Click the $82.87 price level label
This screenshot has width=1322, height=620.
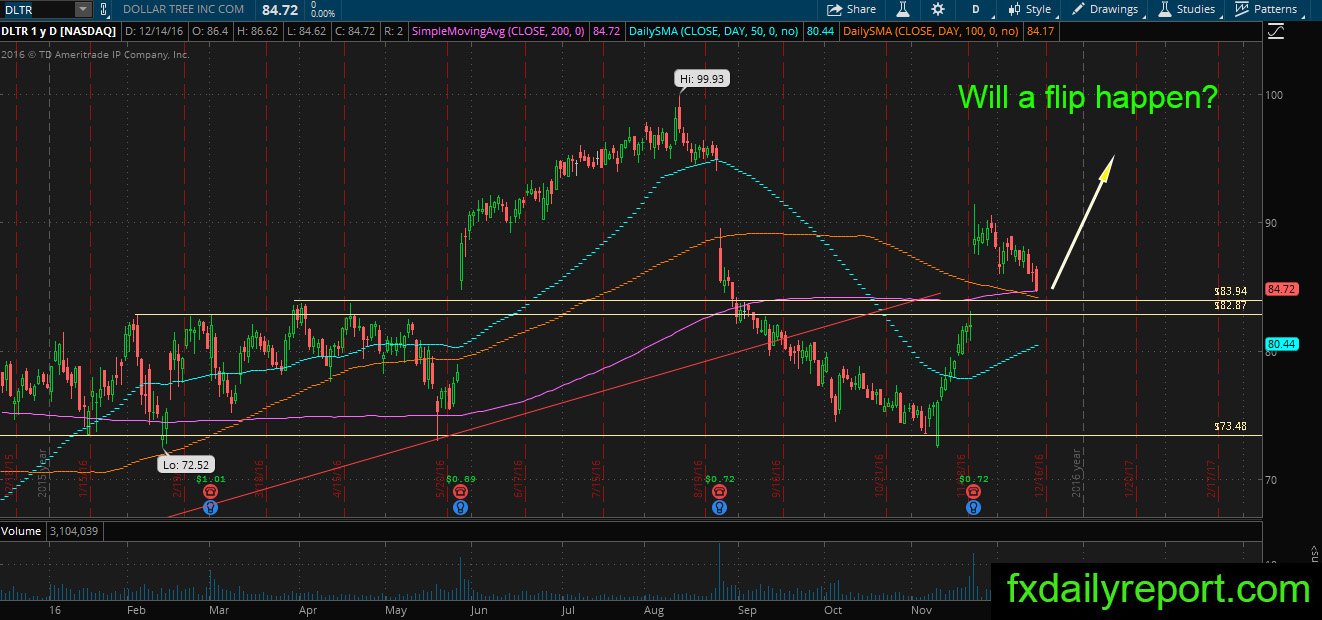pos(1231,304)
